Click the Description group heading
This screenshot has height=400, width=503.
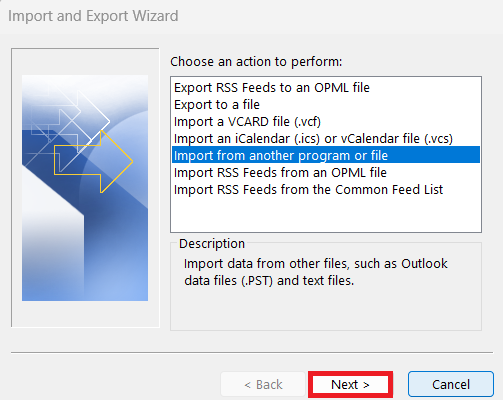coord(212,244)
